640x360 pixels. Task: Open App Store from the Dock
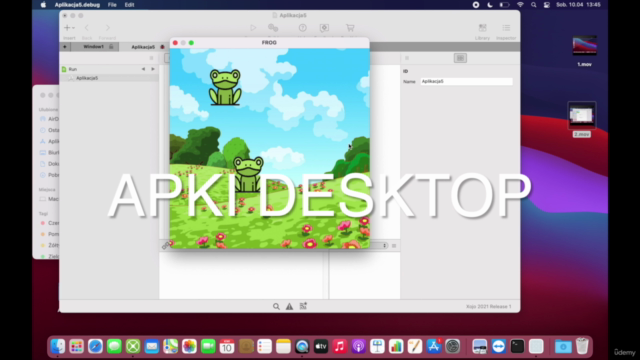[x=433, y=347]
